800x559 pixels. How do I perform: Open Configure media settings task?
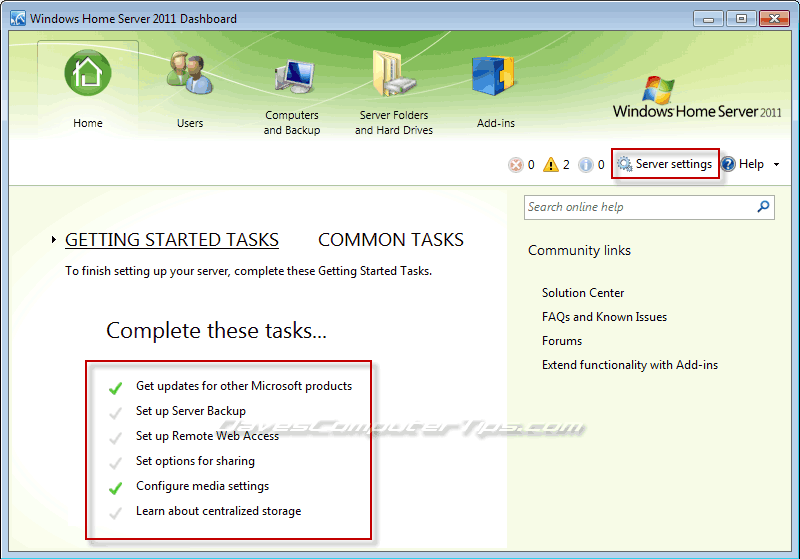(x=202, y=486)
